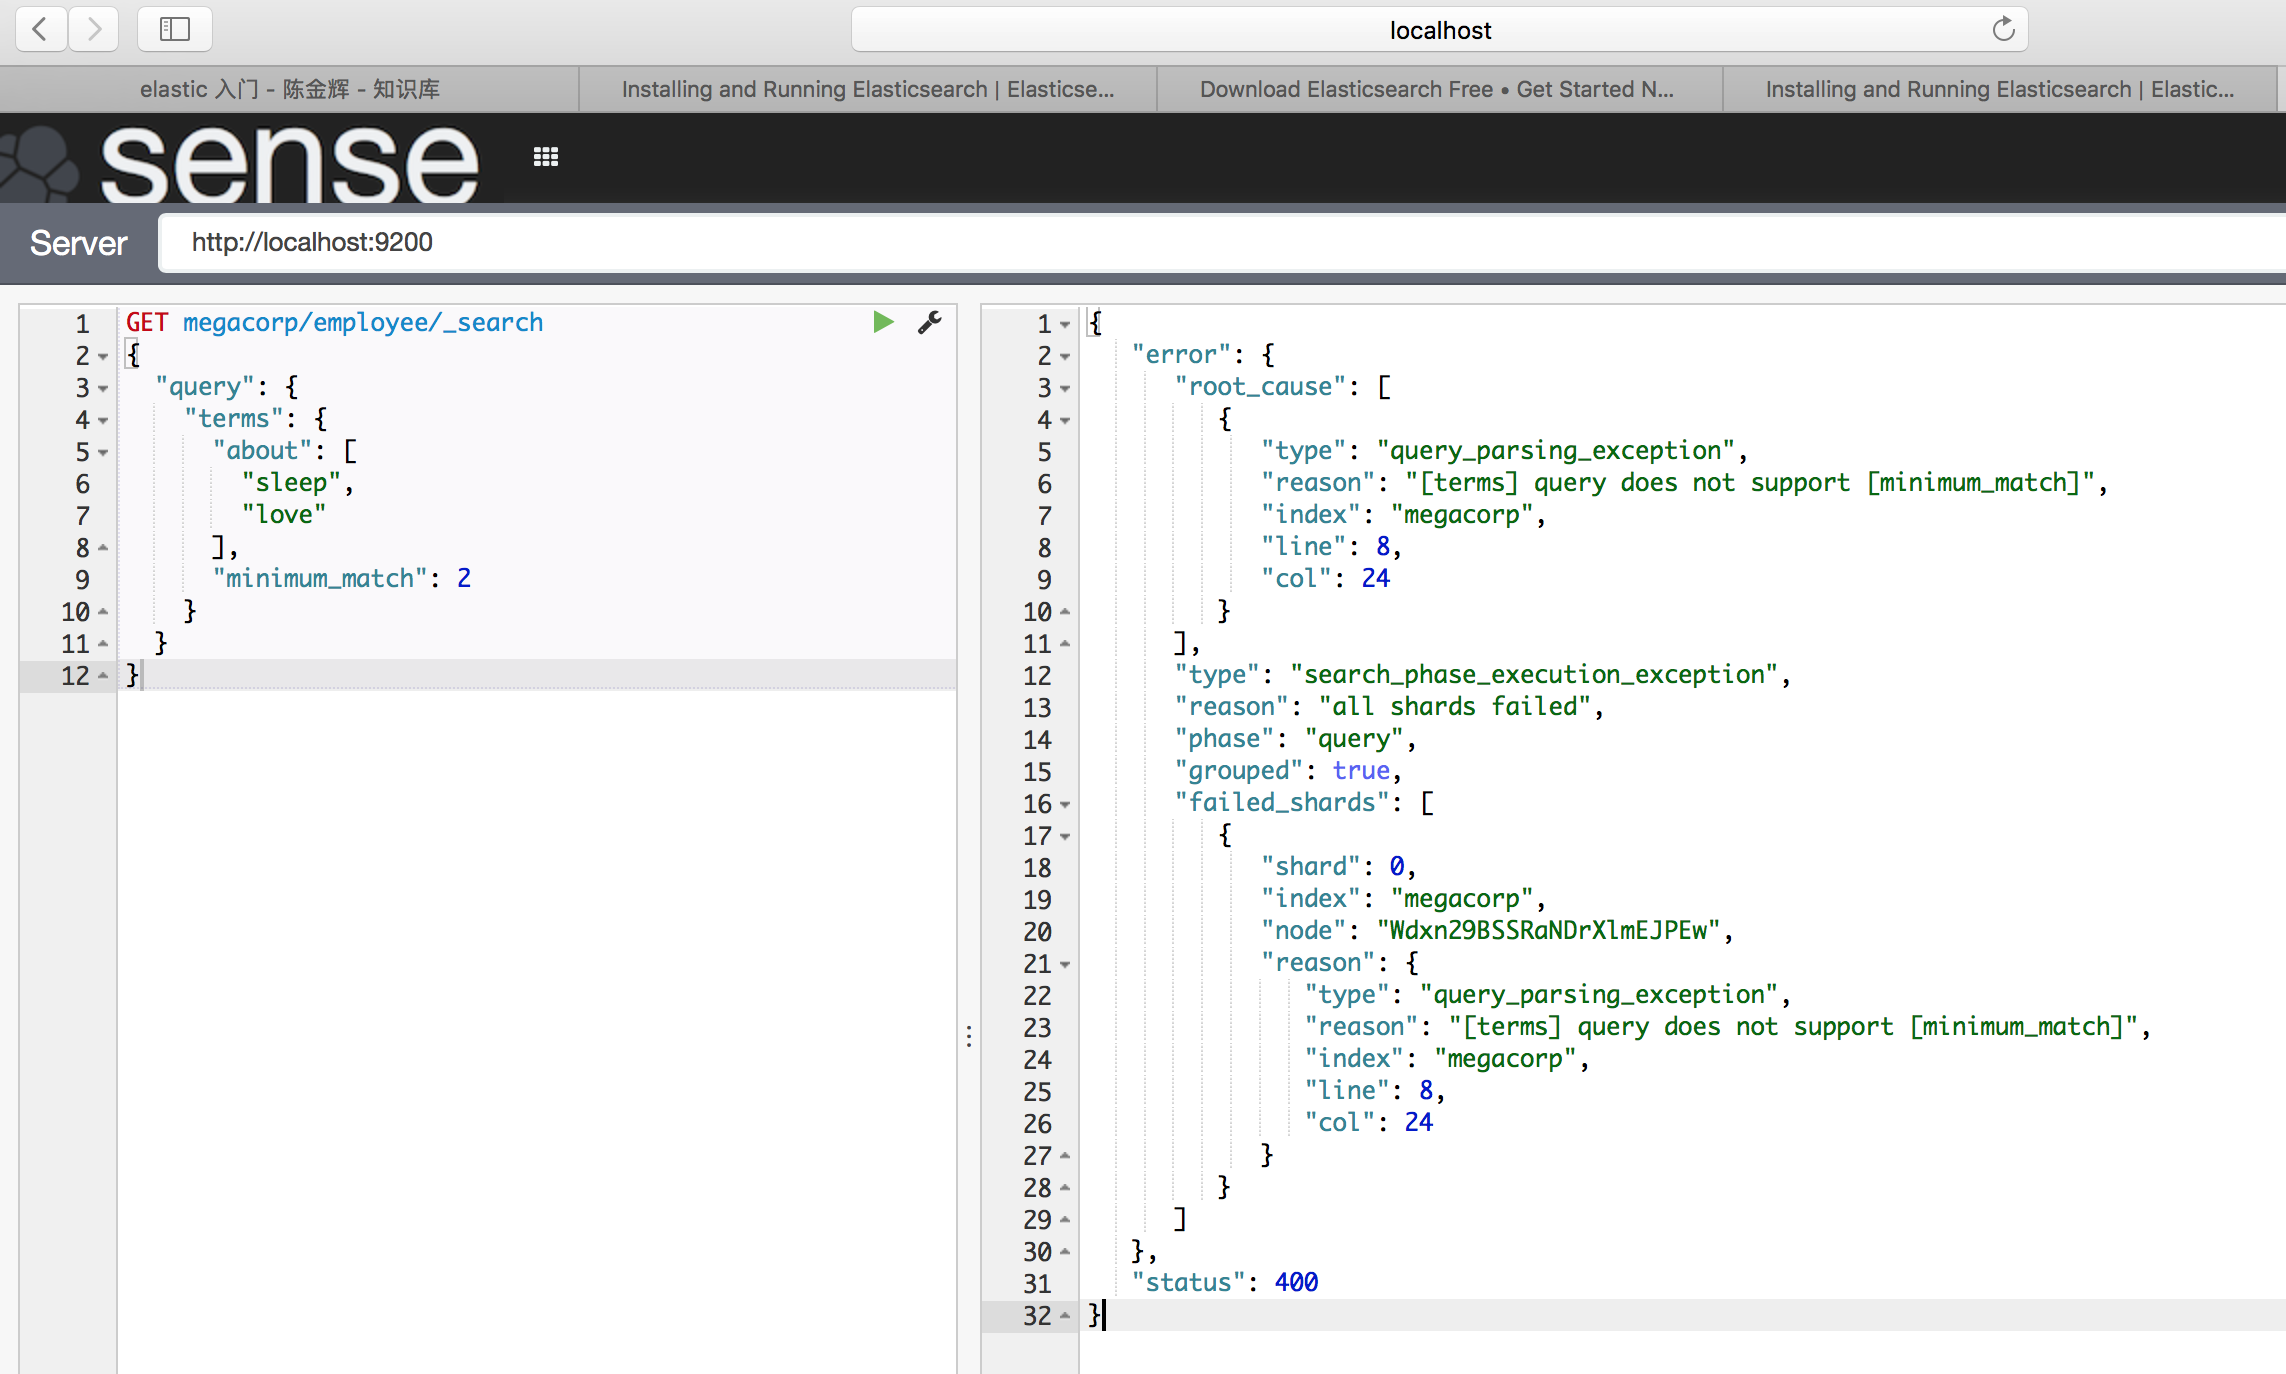Viewport: 2286px width, 1374px height.
Task: Click the "query_parsing_exception" value on output line 5
Action: pyautogui.click(x=1556, y=451)
